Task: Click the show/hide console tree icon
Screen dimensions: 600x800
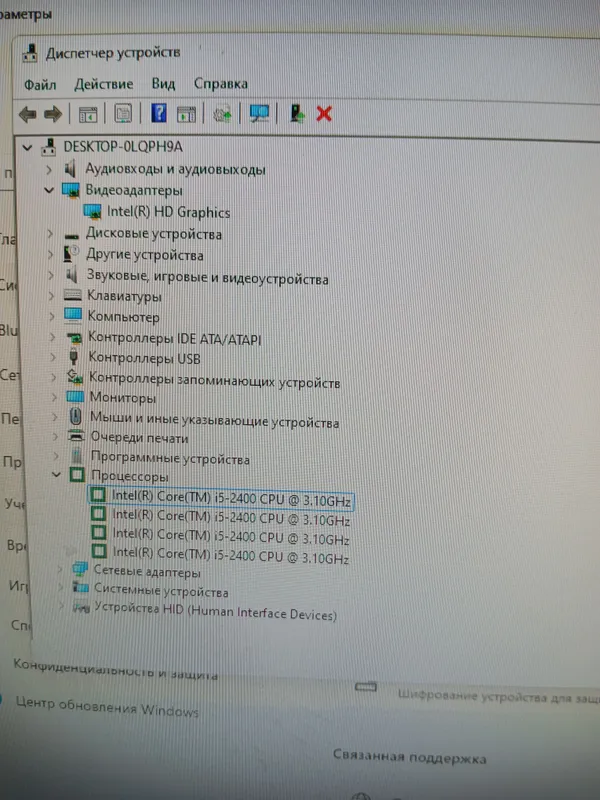Action: coord(88,114)
